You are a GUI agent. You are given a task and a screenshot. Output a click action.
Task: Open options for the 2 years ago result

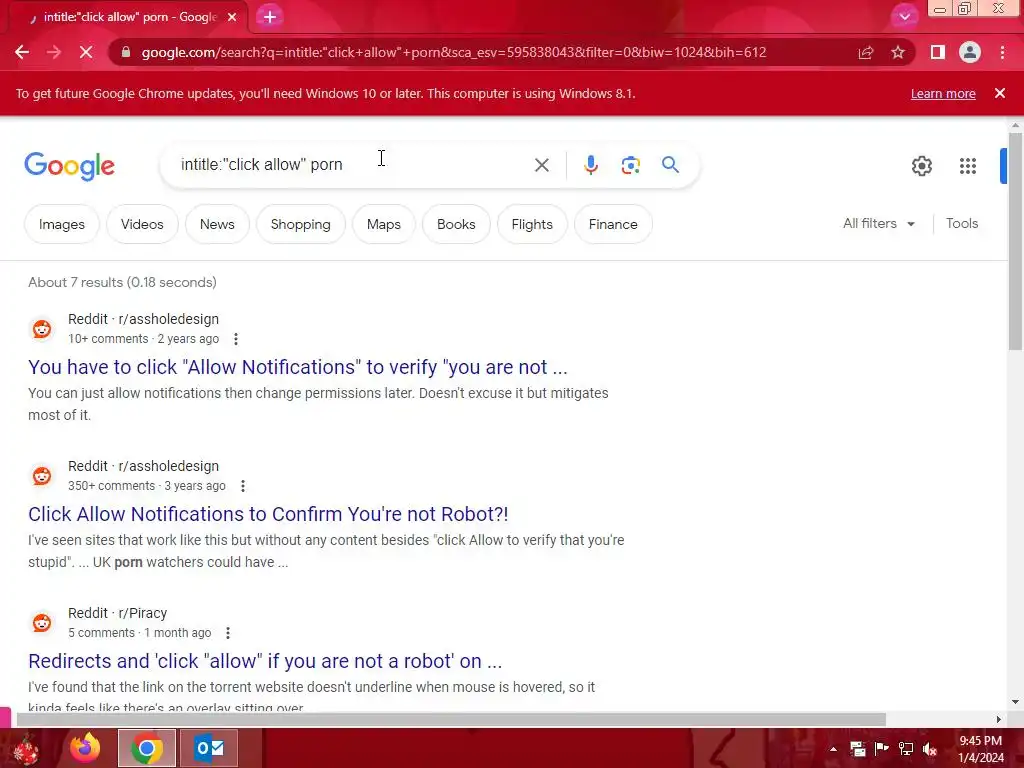(236, 339)
